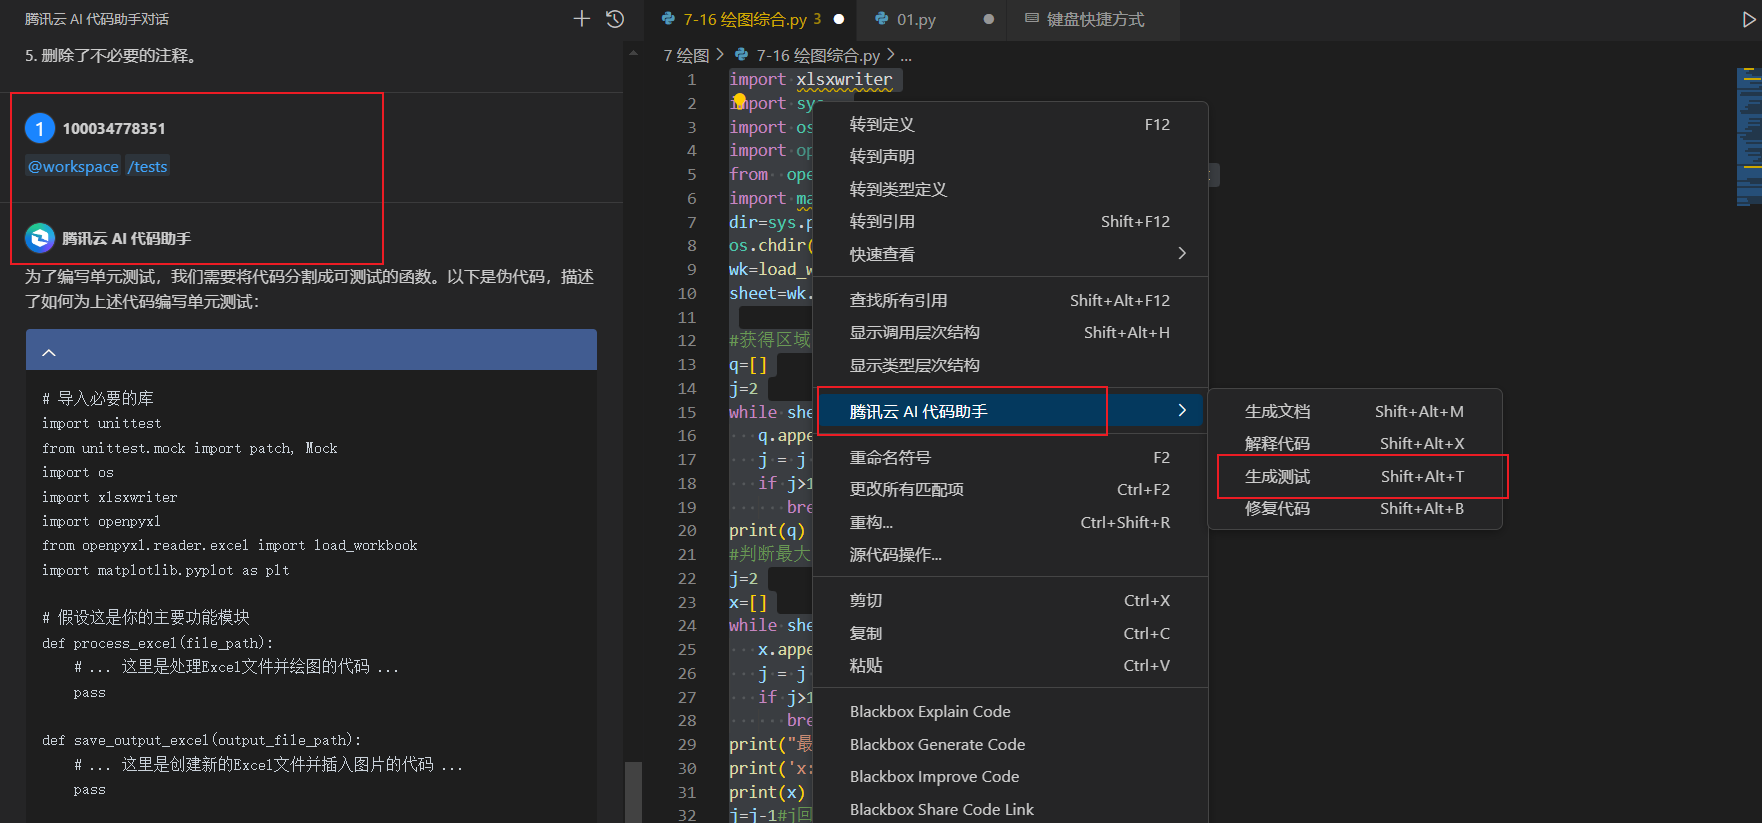This screenshot has height=823, width=1762.
Task: Click Blackbox Explain Code
Action: tap(930, 712)
